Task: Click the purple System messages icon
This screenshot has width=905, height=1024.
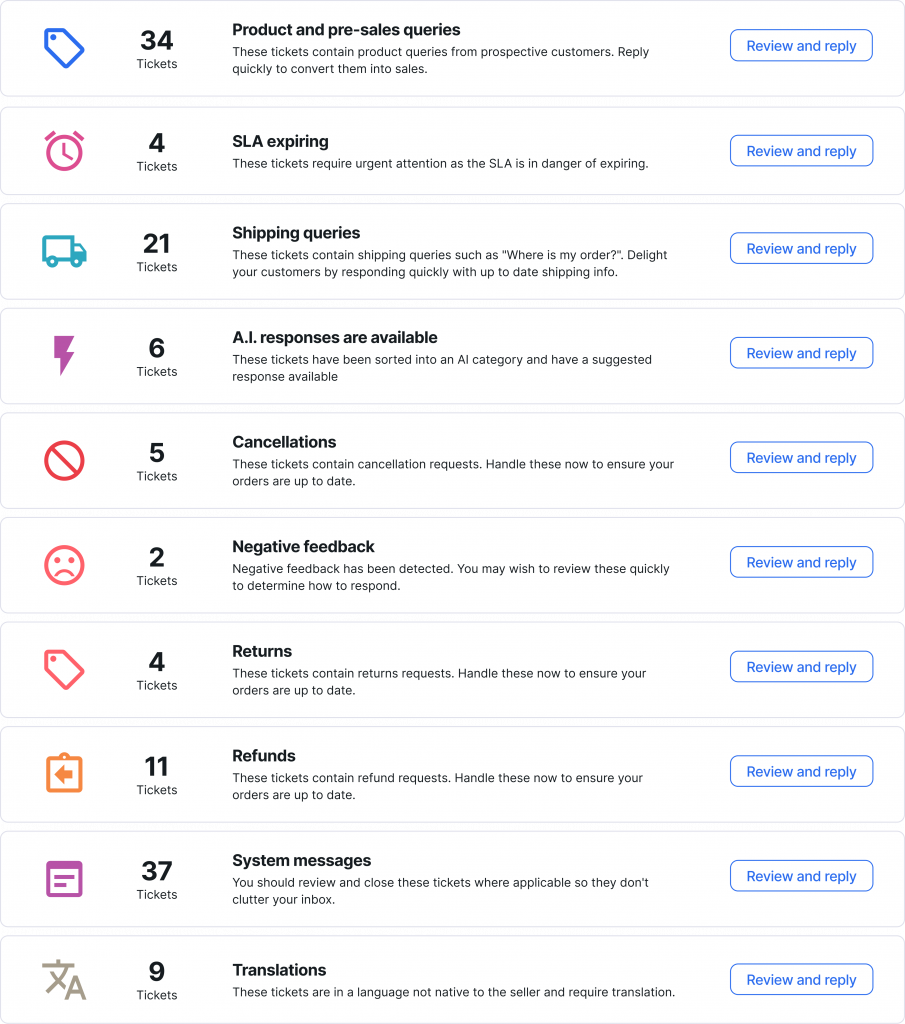Action: [65, 878]
